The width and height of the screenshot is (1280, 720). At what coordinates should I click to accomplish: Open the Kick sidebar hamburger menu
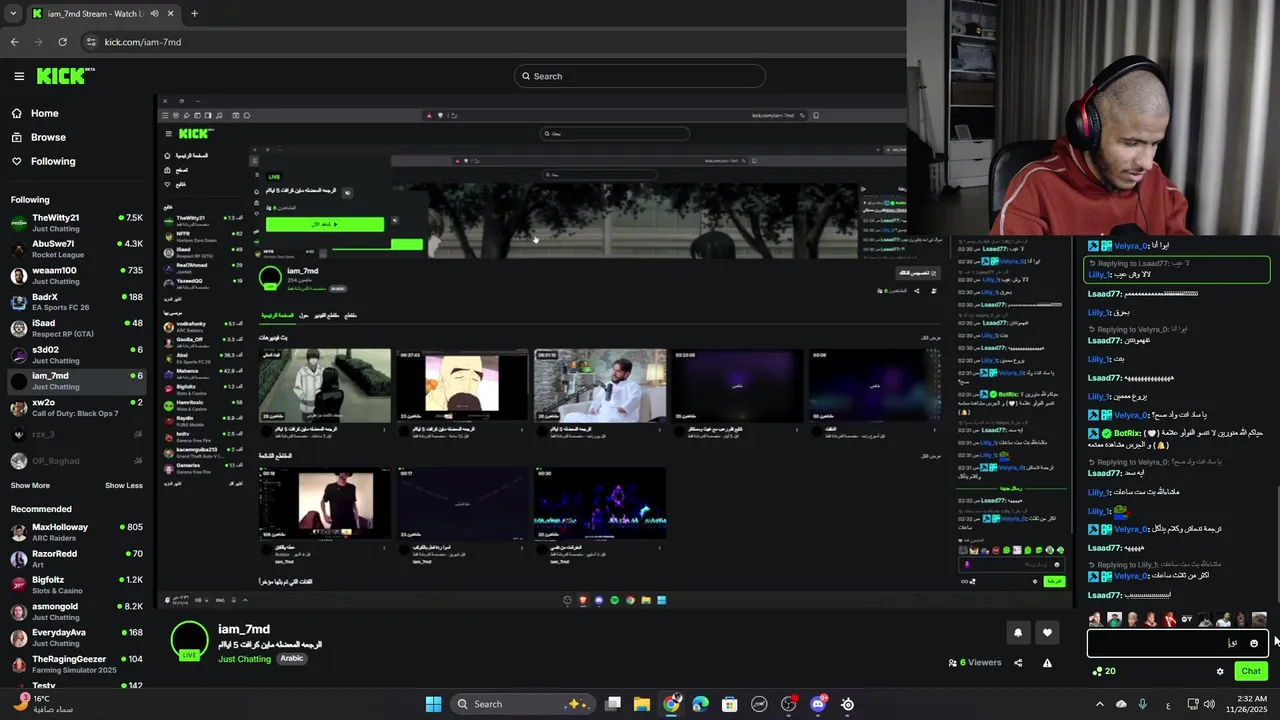coord(19,76)
